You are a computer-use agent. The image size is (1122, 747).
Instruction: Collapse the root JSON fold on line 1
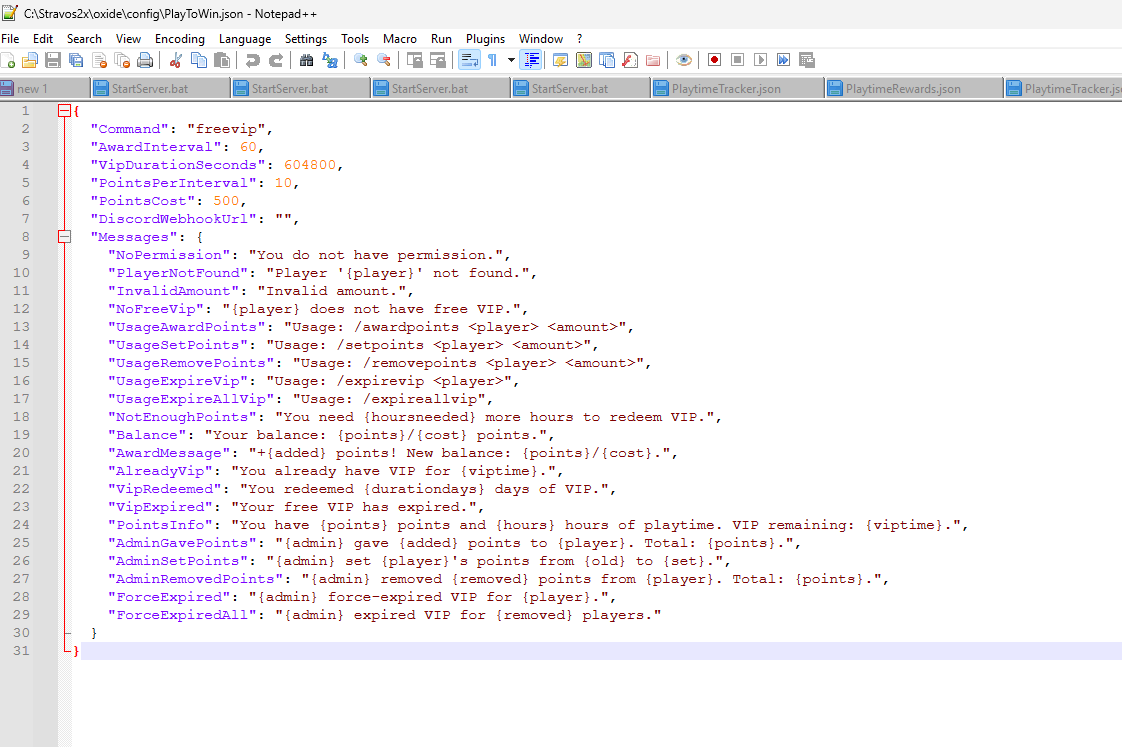pyautogui.click(x=65, y=110)
